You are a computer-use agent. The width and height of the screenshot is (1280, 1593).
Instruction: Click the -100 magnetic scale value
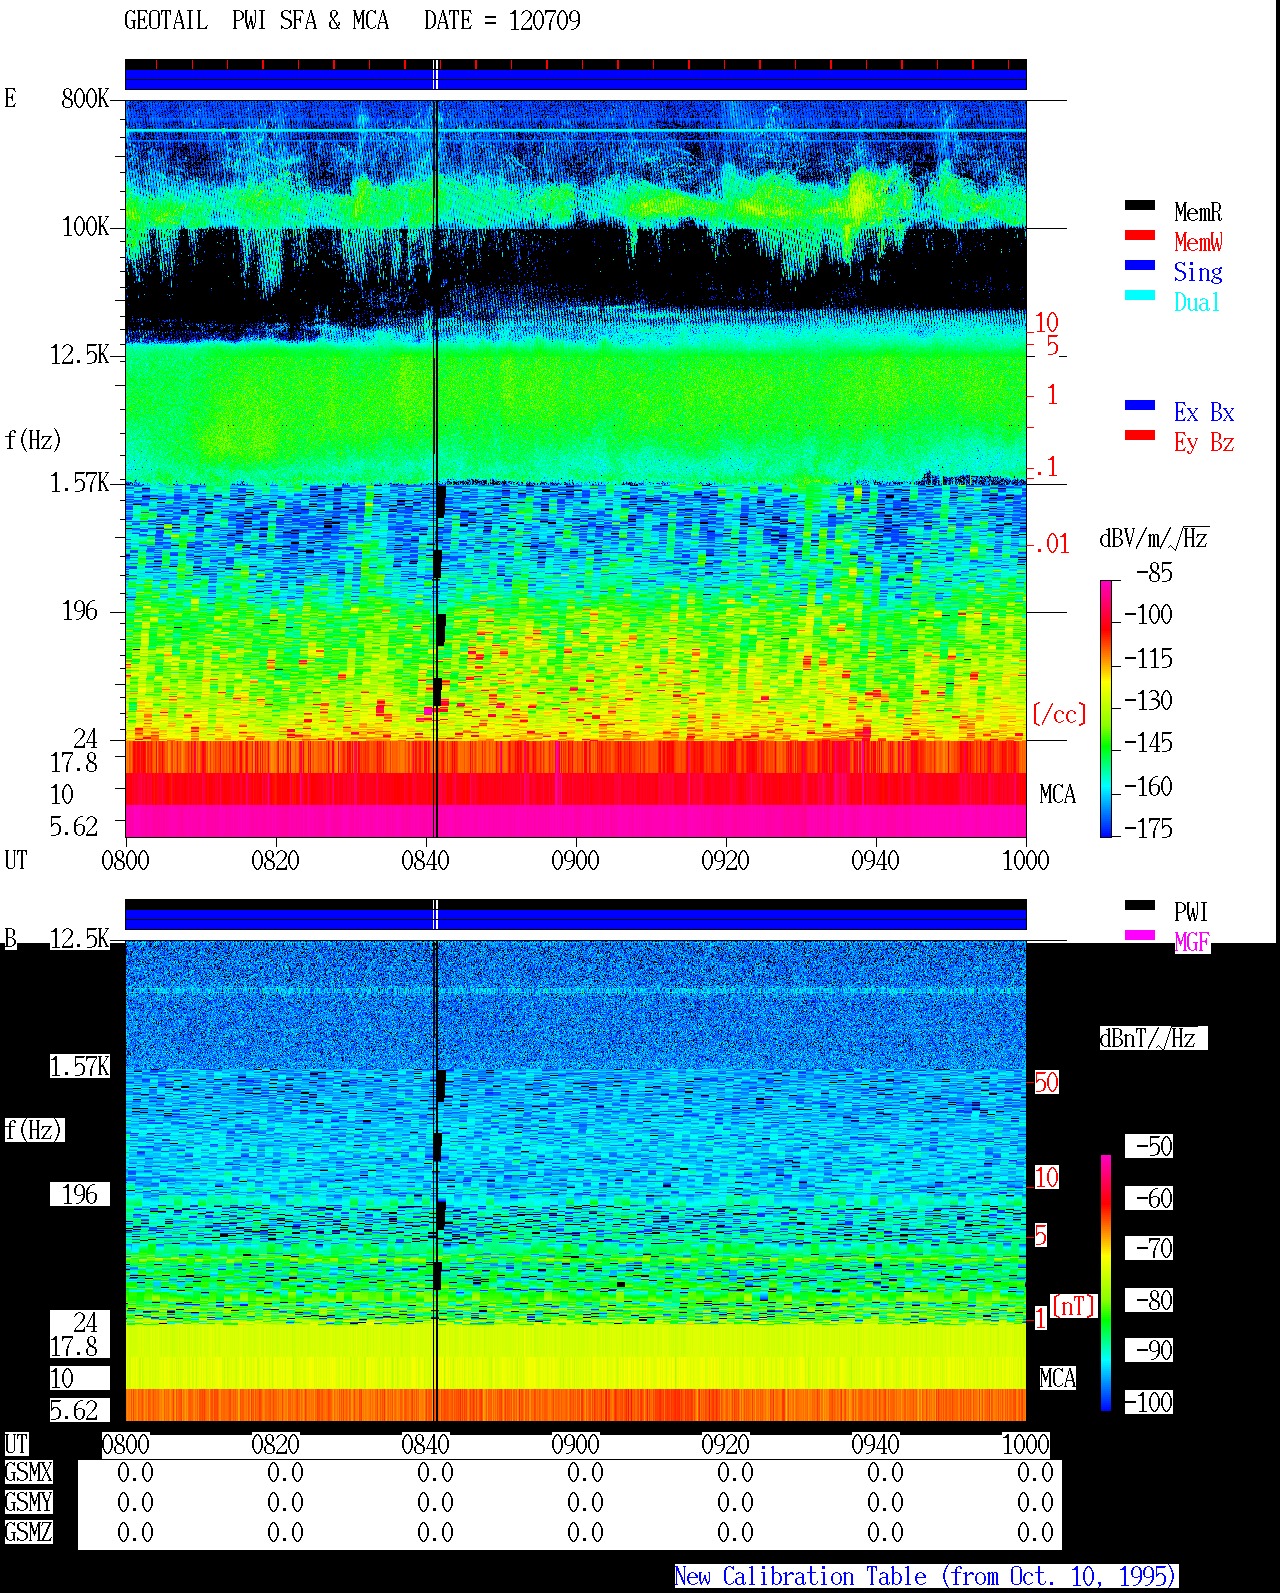pos(1148,1402)
